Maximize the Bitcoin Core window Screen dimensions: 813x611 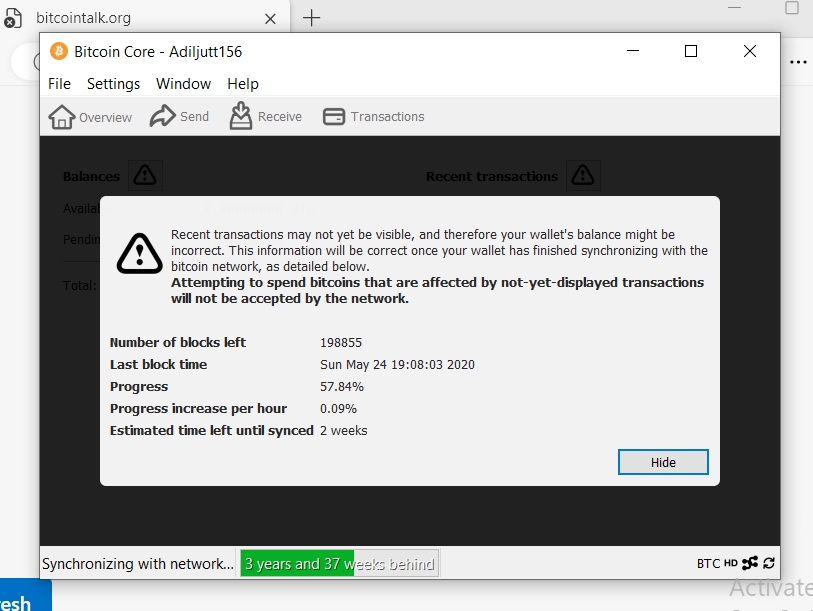(x=691, y=51)
